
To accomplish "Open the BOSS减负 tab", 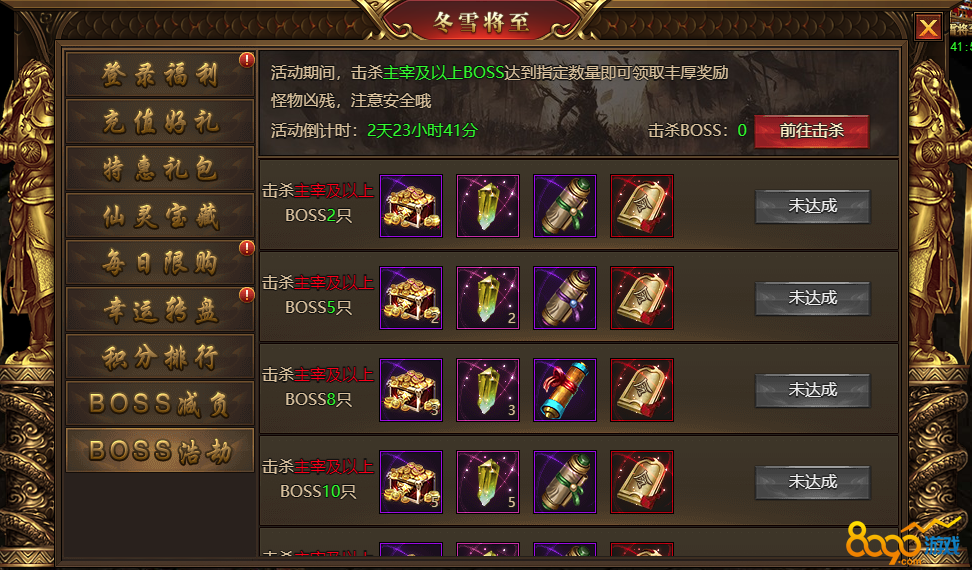I will click(x=160, y=403).
